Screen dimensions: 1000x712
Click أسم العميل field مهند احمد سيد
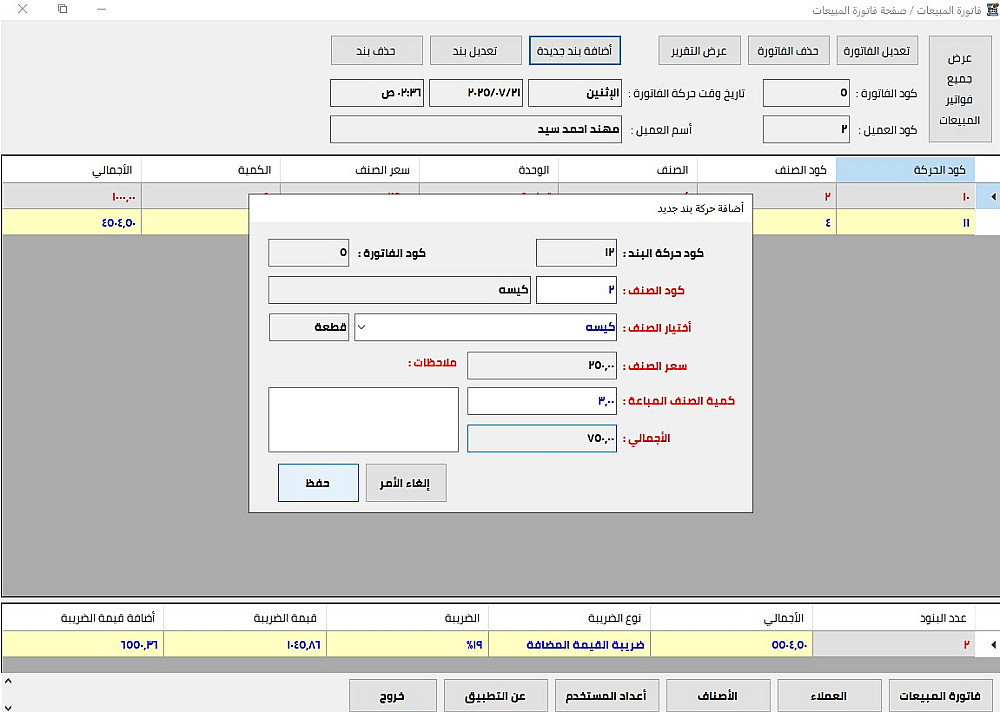476,130
